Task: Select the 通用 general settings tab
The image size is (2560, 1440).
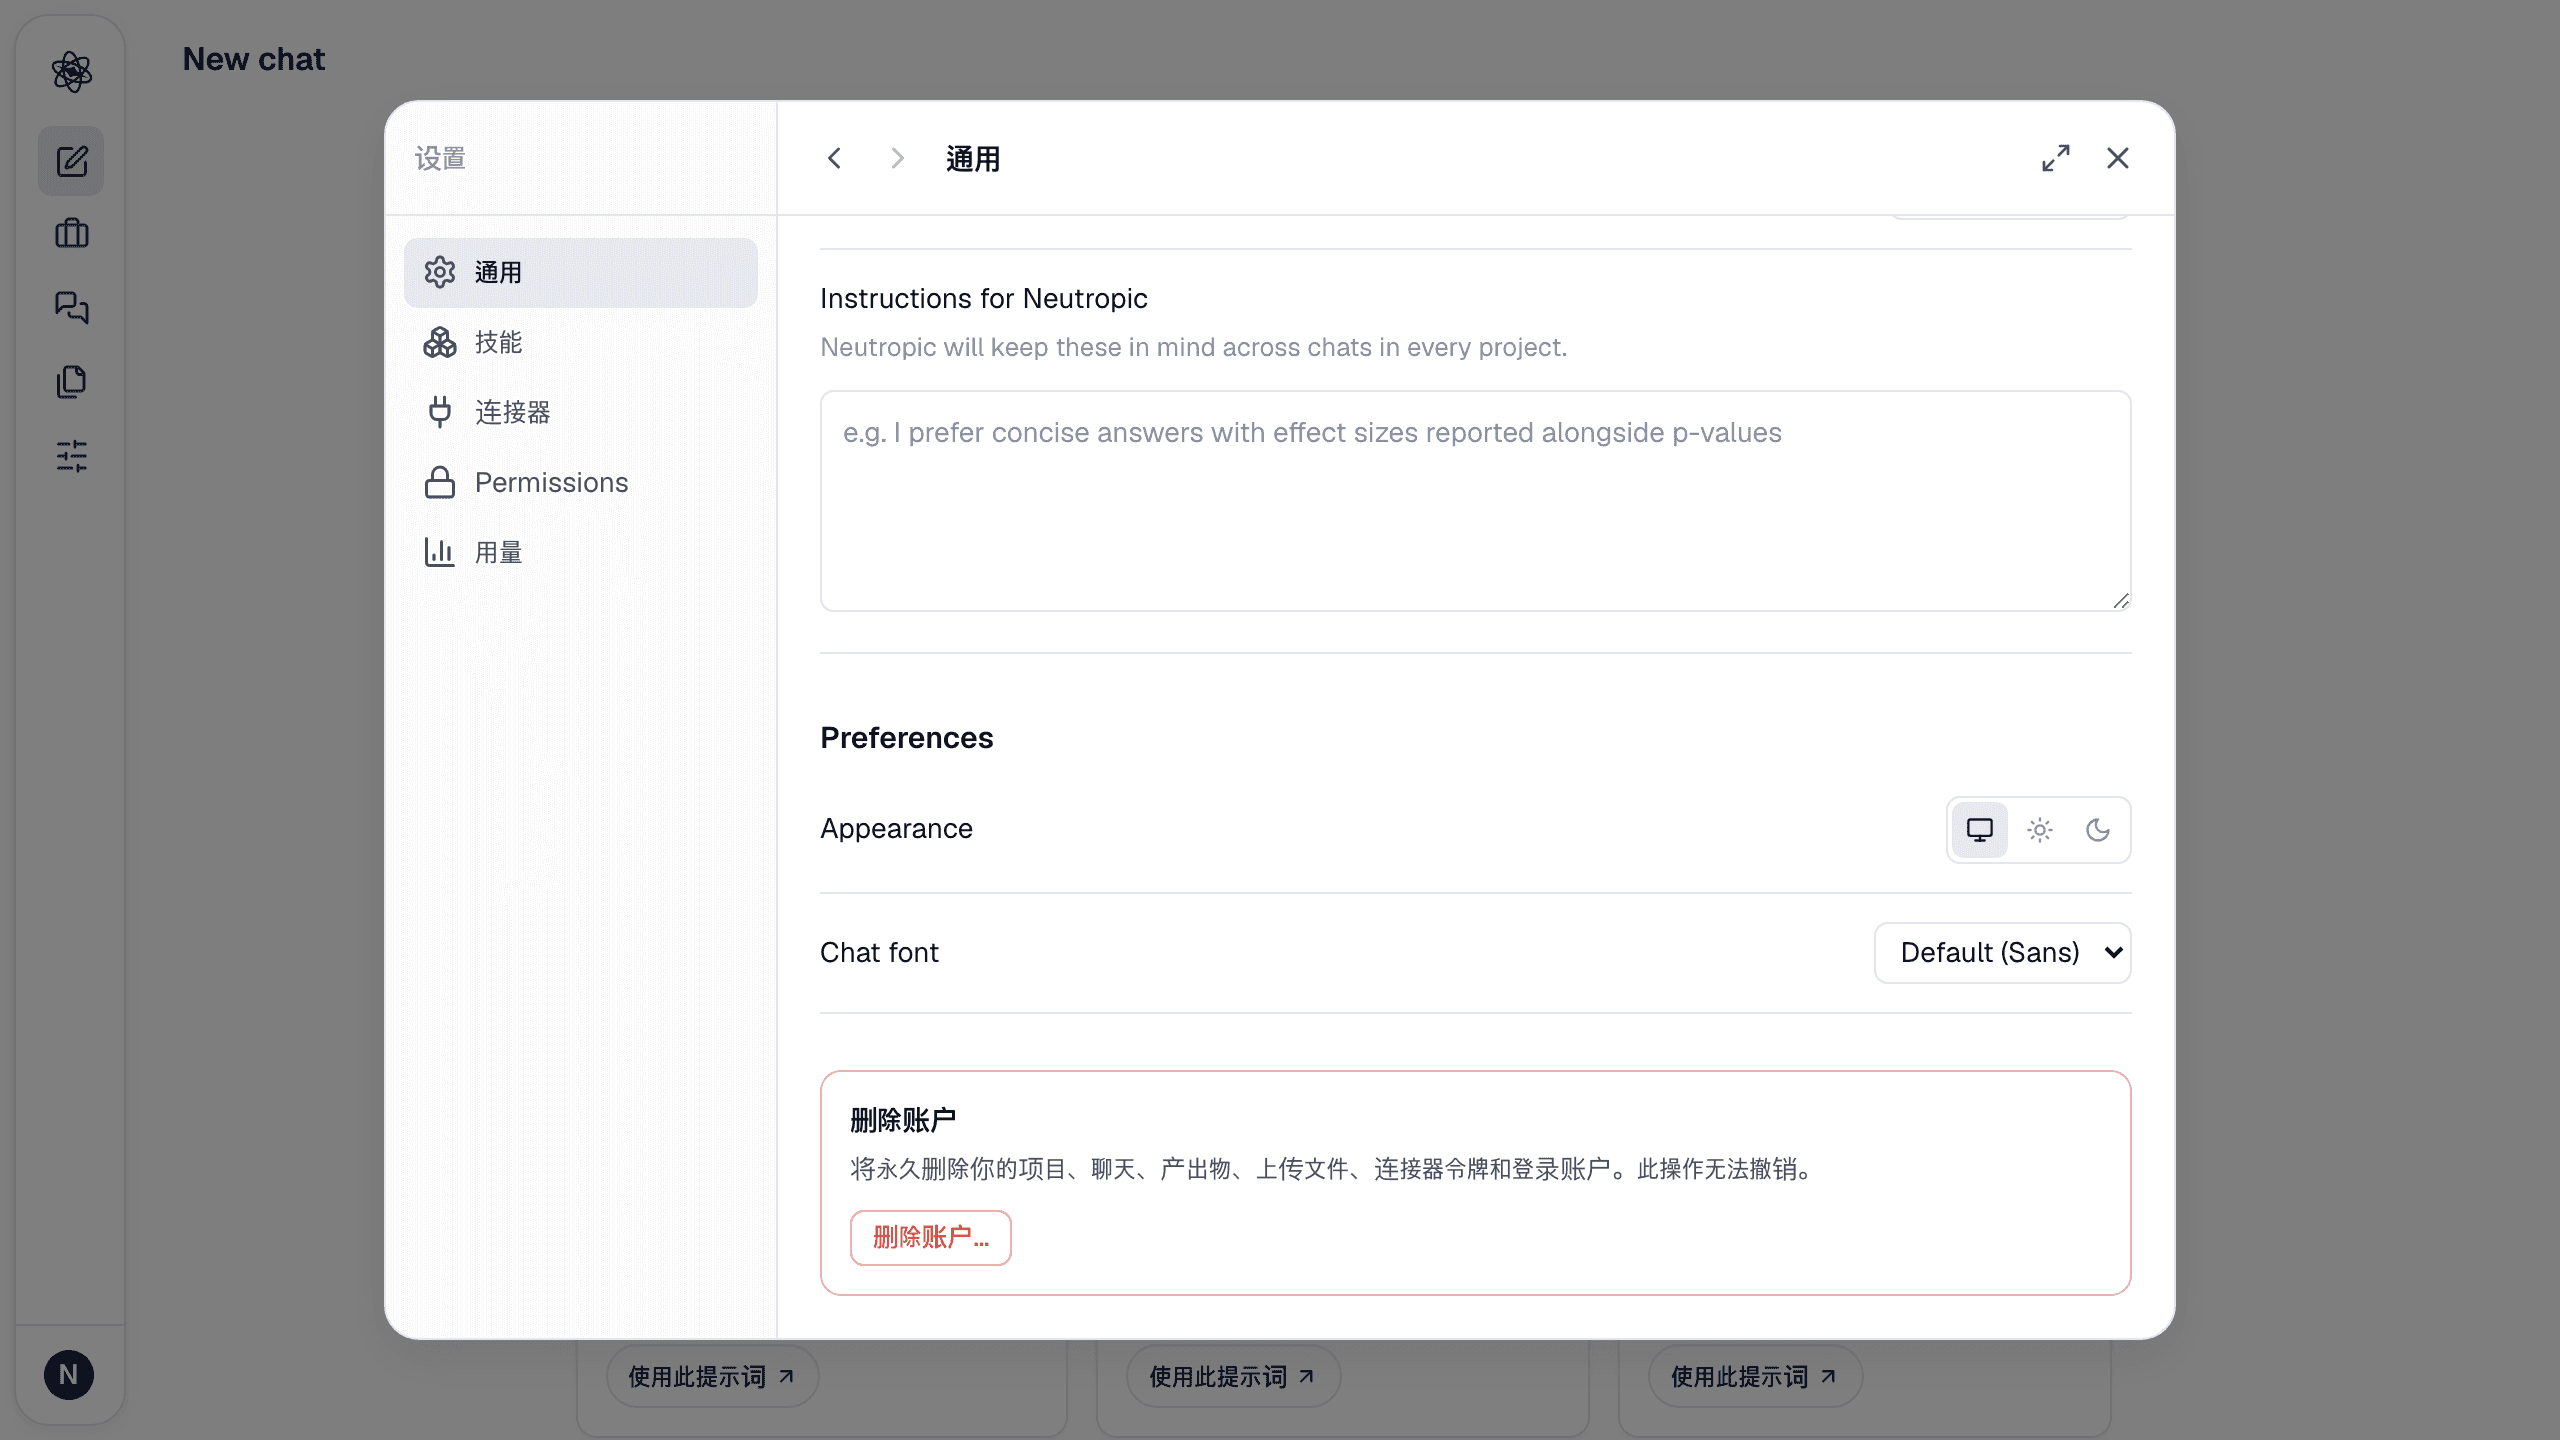Action: pyautogui.click(x=581, y=272)
